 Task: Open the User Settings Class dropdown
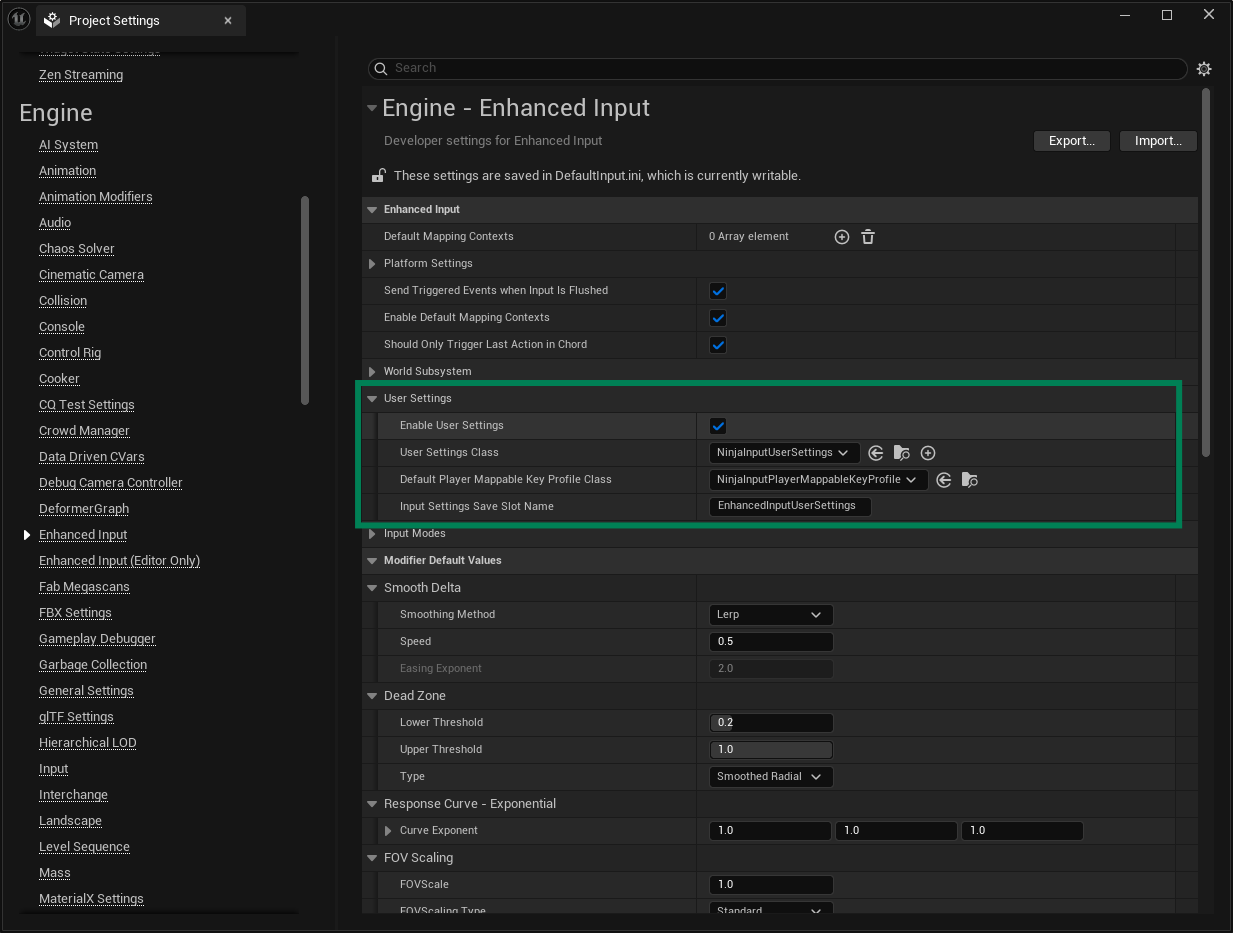(783, 452)
